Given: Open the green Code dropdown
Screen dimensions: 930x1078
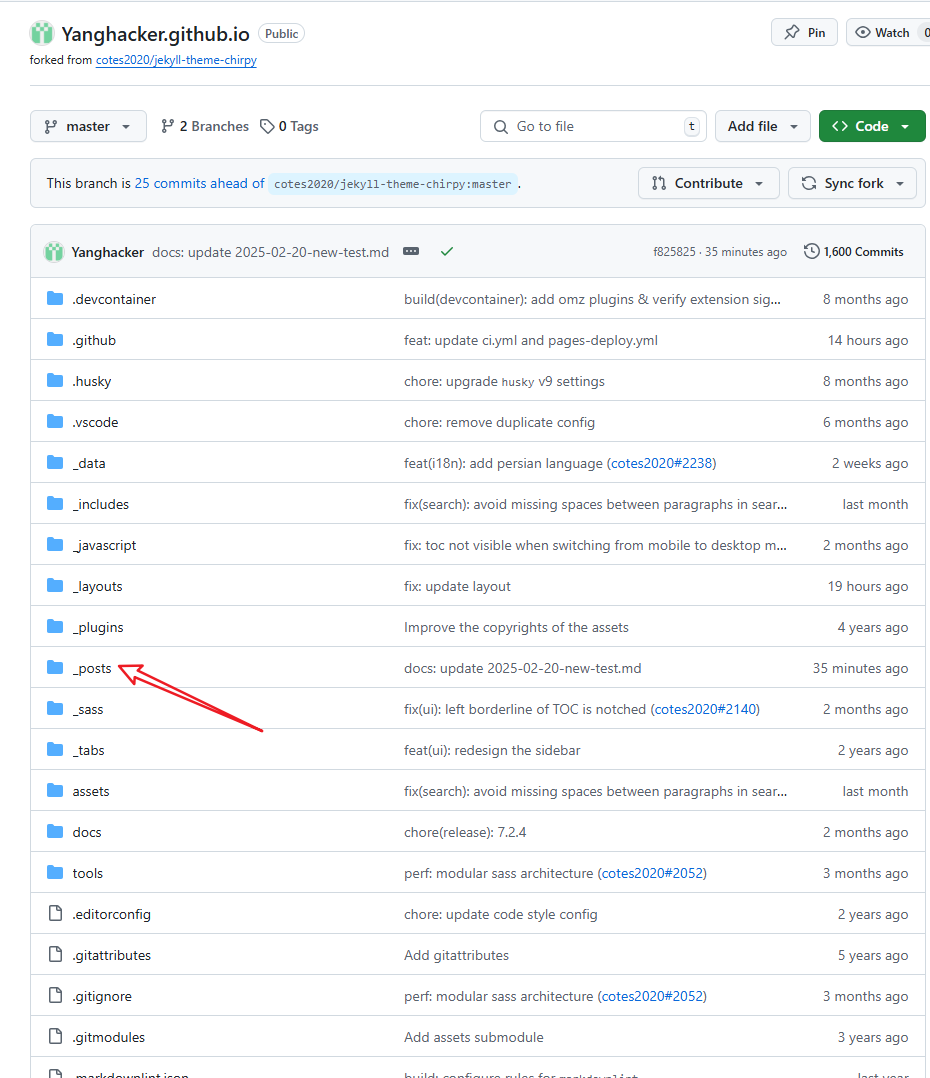Looking at the screenshot, I should (872, 126).
